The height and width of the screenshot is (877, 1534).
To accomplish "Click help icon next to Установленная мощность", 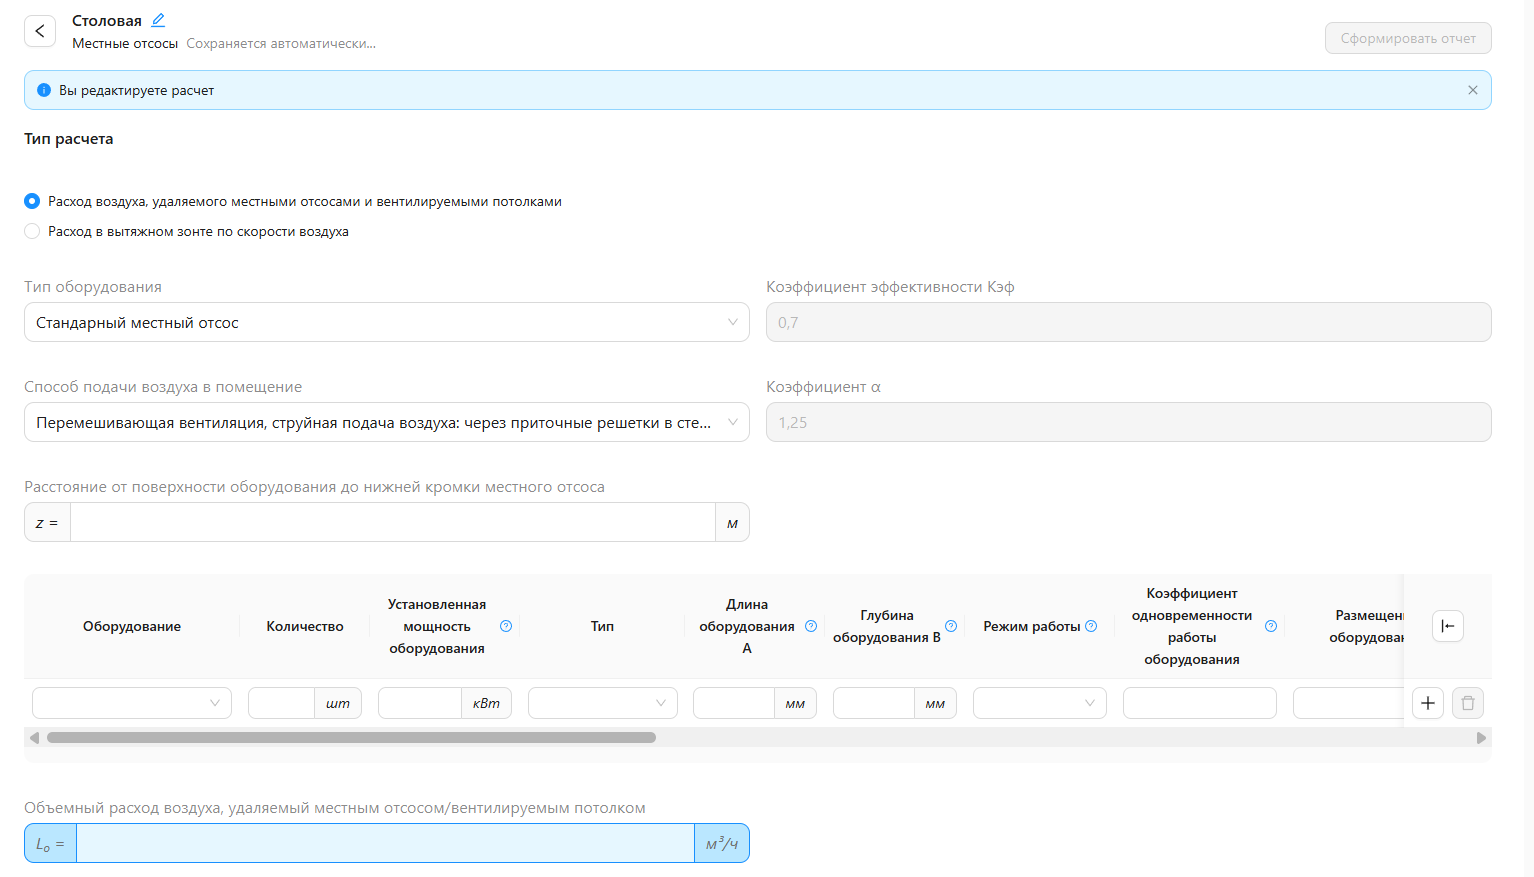I will coord(506,626).
